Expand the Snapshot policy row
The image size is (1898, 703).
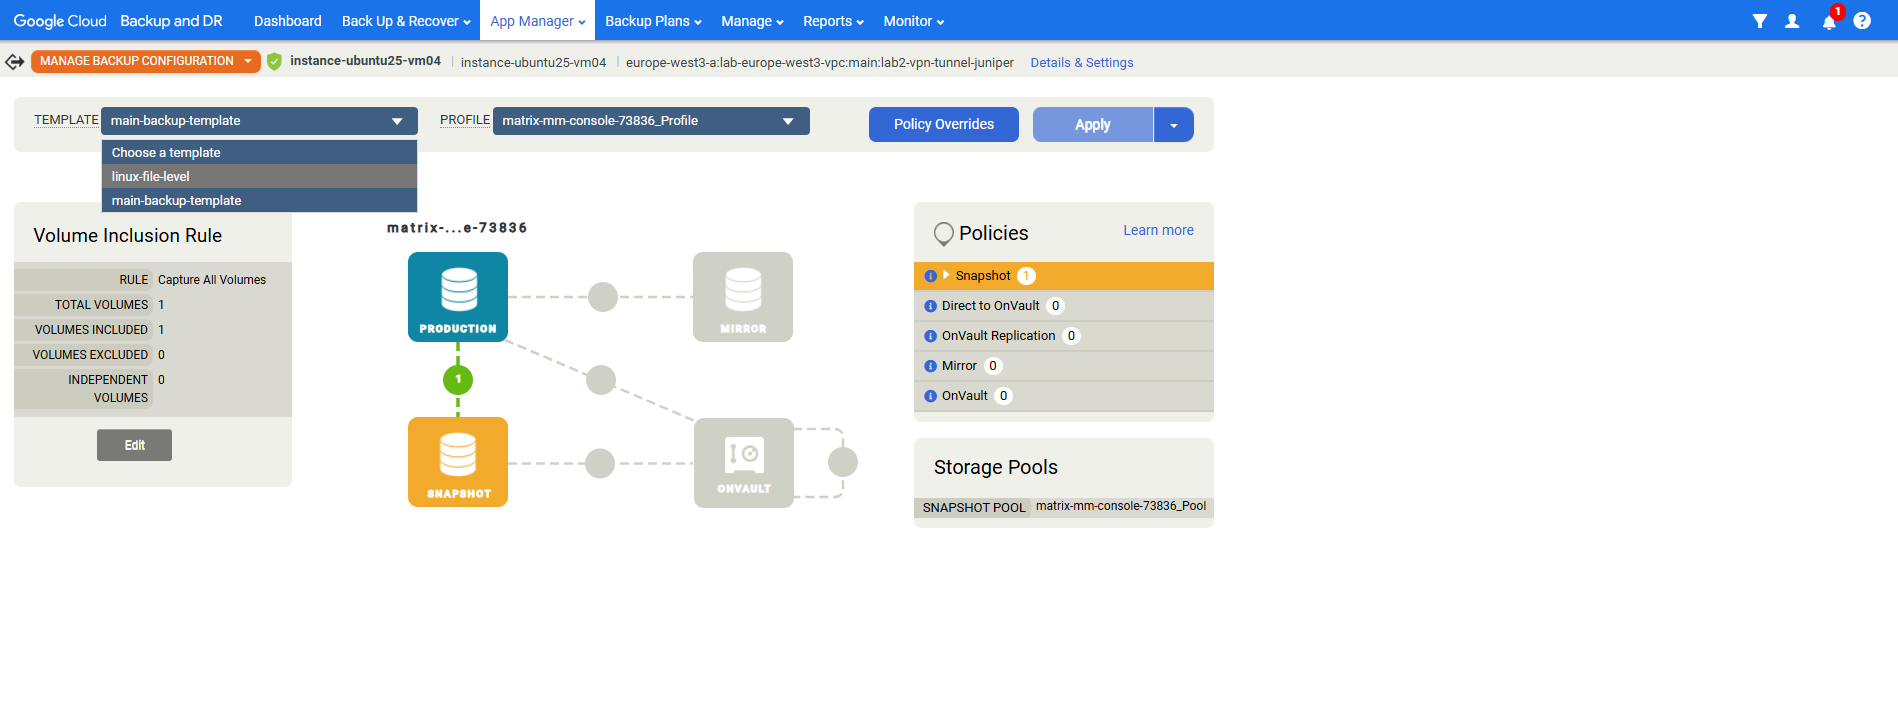[x=946, y=275]
